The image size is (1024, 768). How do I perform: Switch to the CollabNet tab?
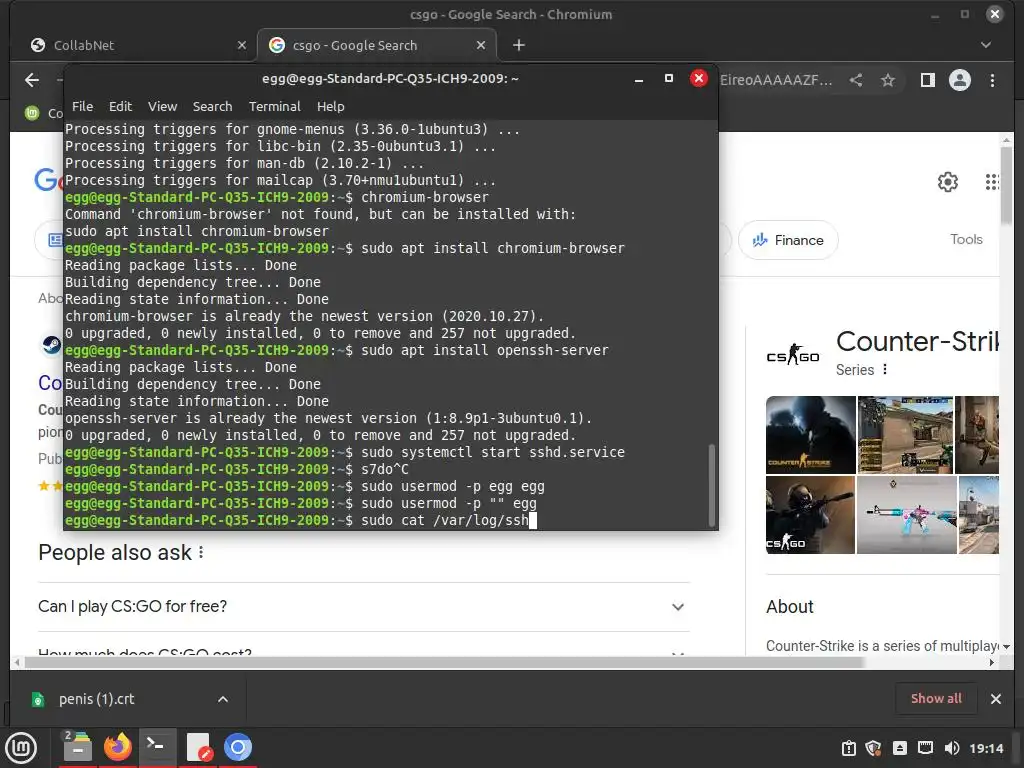click(x=137, y=45)
